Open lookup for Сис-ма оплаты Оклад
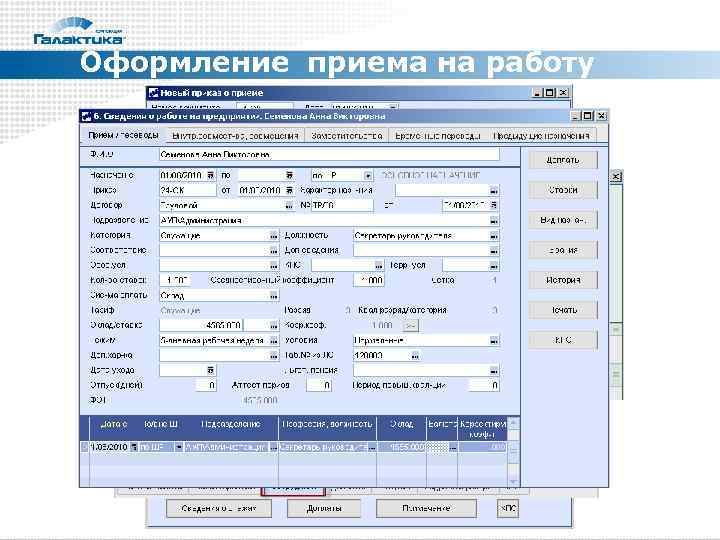Viewport: 720px width, 540px height. [x=274, y=296]
